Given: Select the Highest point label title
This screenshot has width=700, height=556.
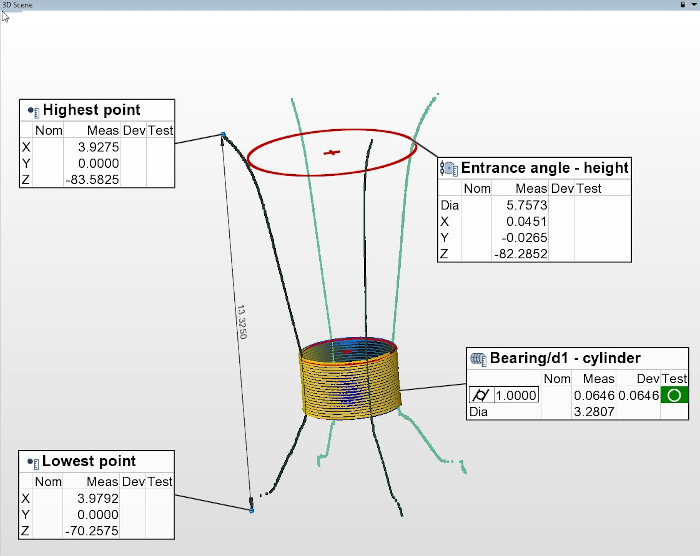Looking at the screenshot, I should [91, 110].
